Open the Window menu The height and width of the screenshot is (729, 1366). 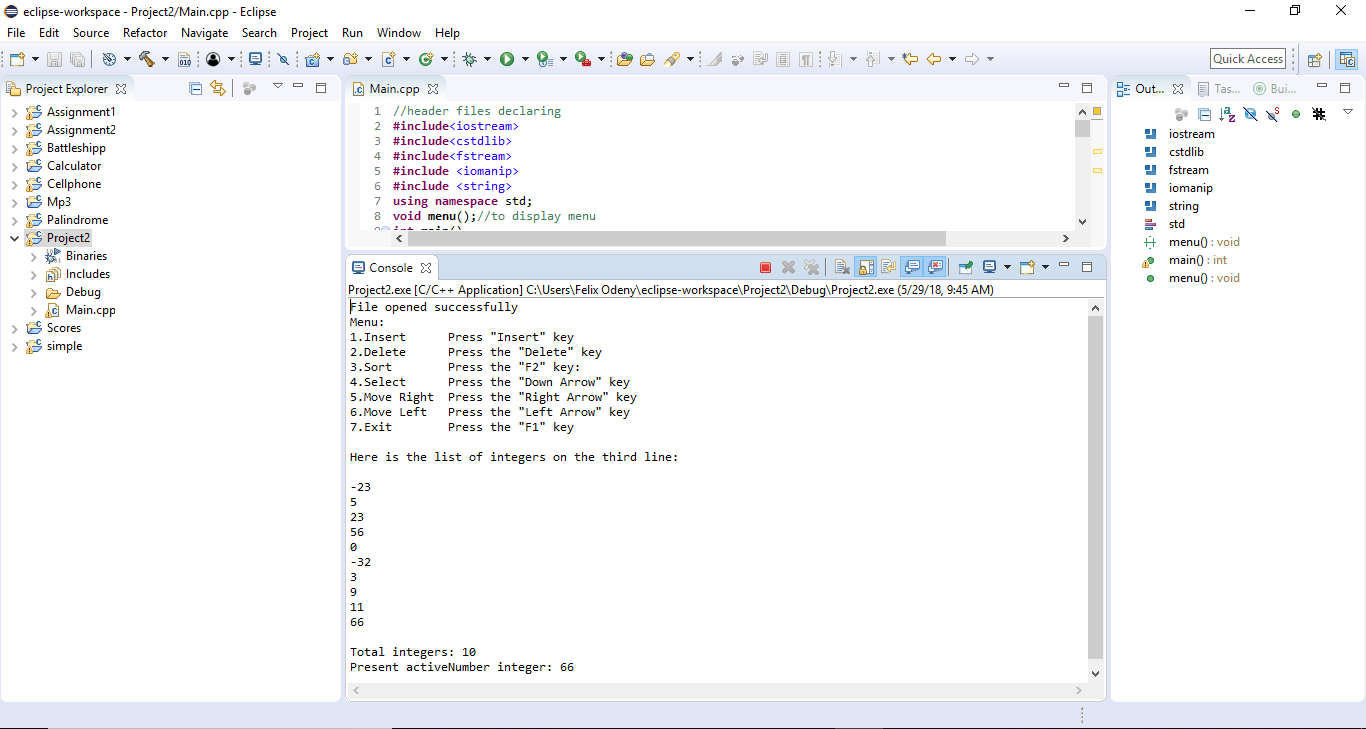[x=399, y=33]
